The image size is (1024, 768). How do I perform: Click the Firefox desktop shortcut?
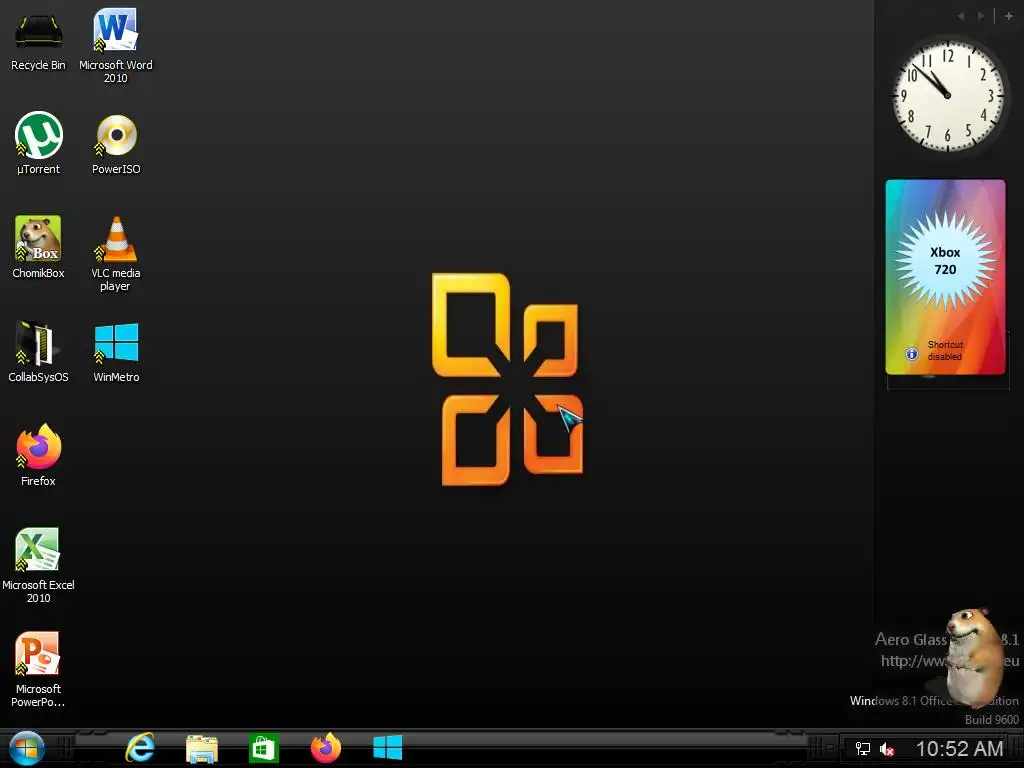[39, 455]
